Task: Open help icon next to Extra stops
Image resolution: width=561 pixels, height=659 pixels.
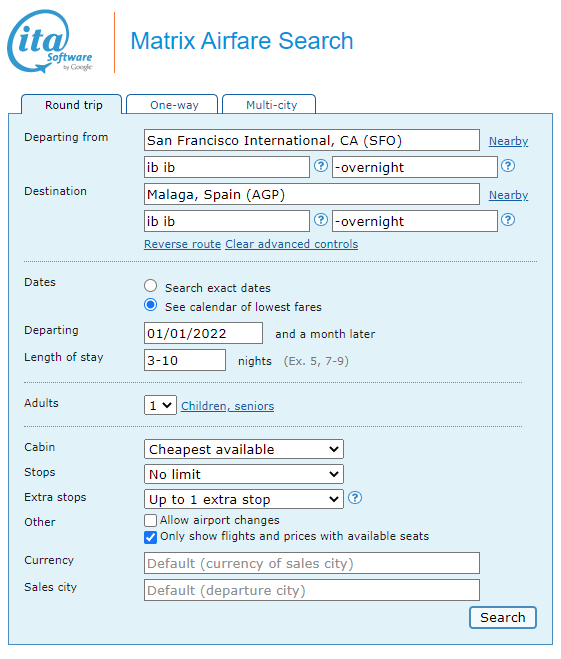Action: pos(355,498)
